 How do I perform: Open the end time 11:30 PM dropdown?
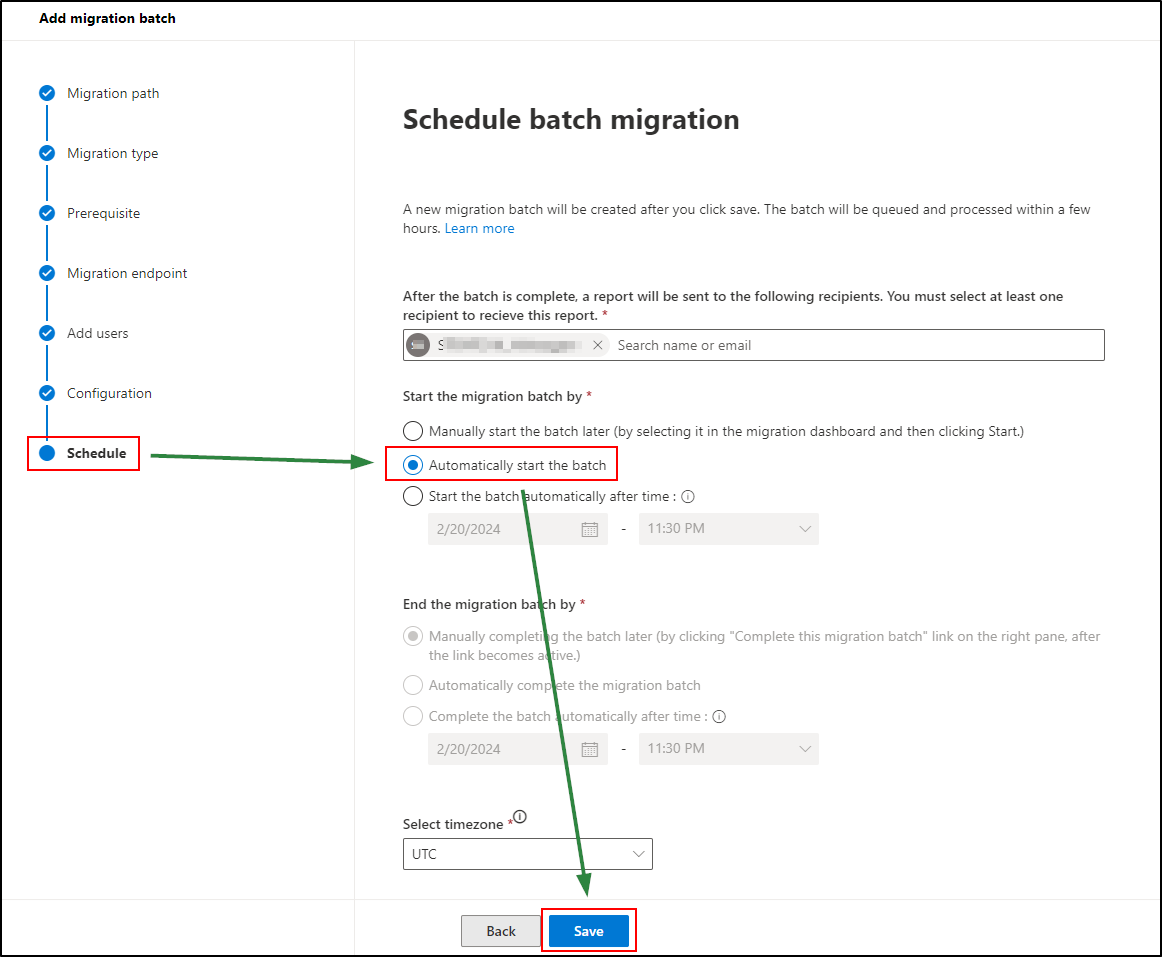(x=728, y=749)
